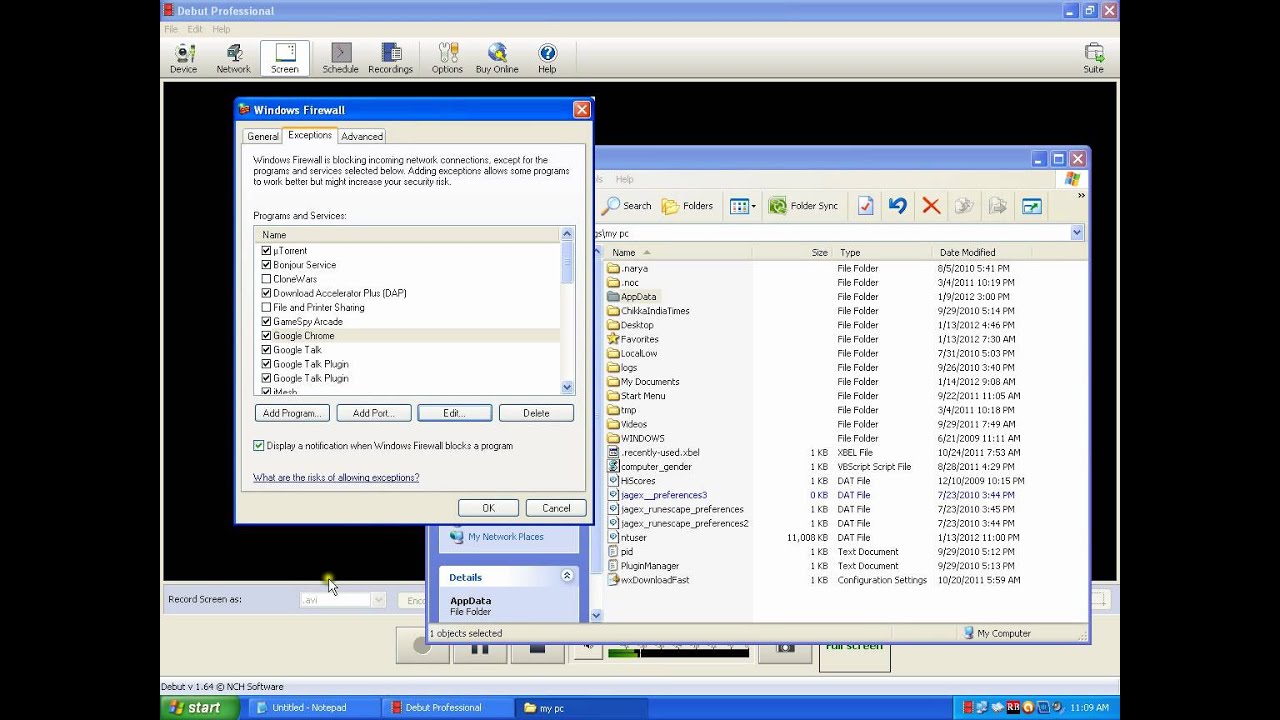Click the start button on taskbar

pyautogui.click(x=198, y=707)
